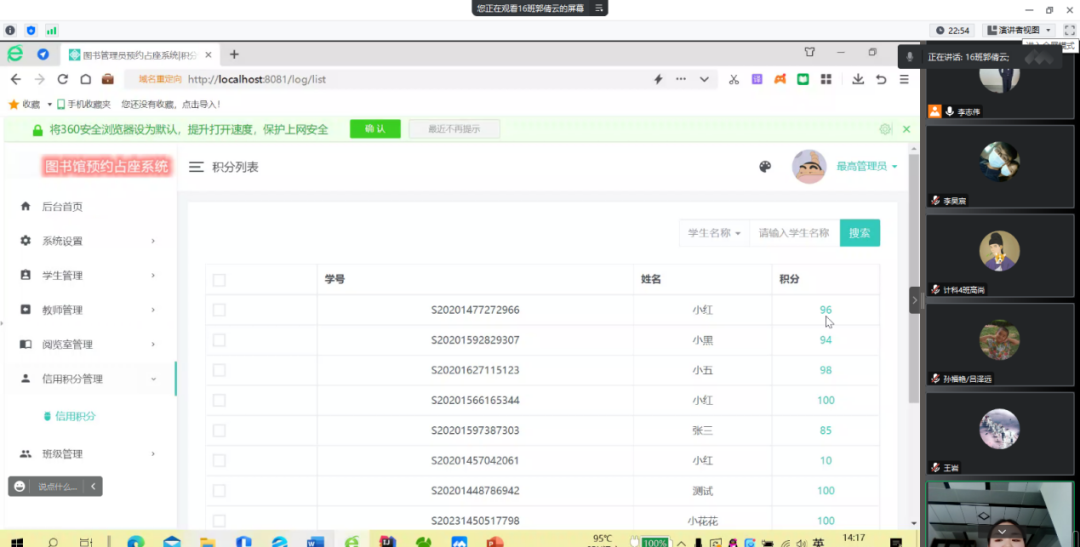Select the 信用积分 submenu item
Viewport: 1080px width, 547px height.
pyautogui.click(x=75, y=416)
